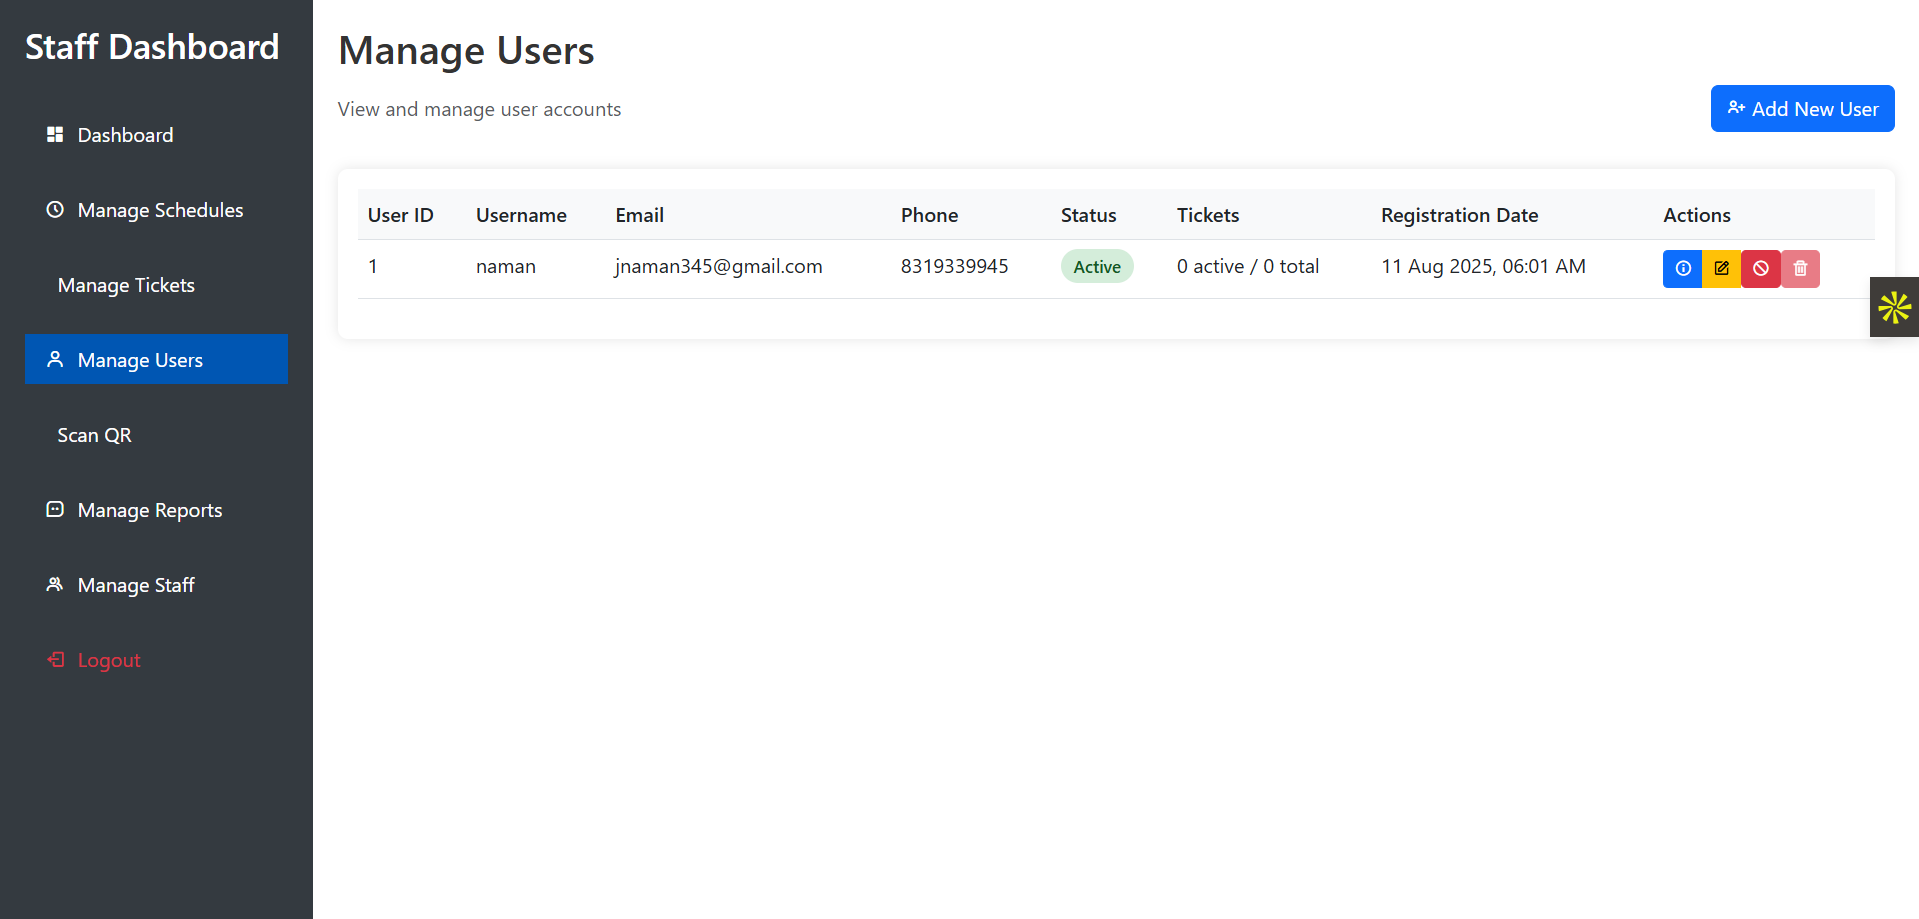This screenshot has width=1919, height=919.
Task: Click the Manage Users page heading
Action: tap(466, 51)
